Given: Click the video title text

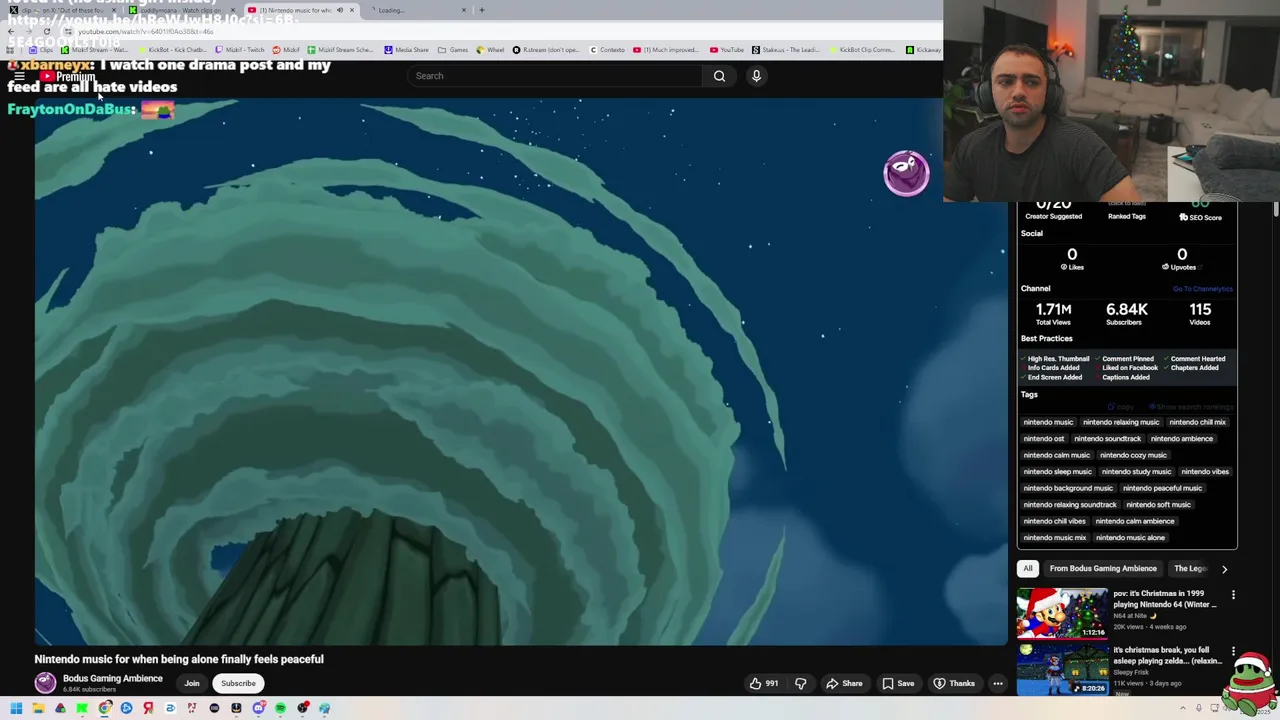Looking at the screenshot, I should (179, 659).
